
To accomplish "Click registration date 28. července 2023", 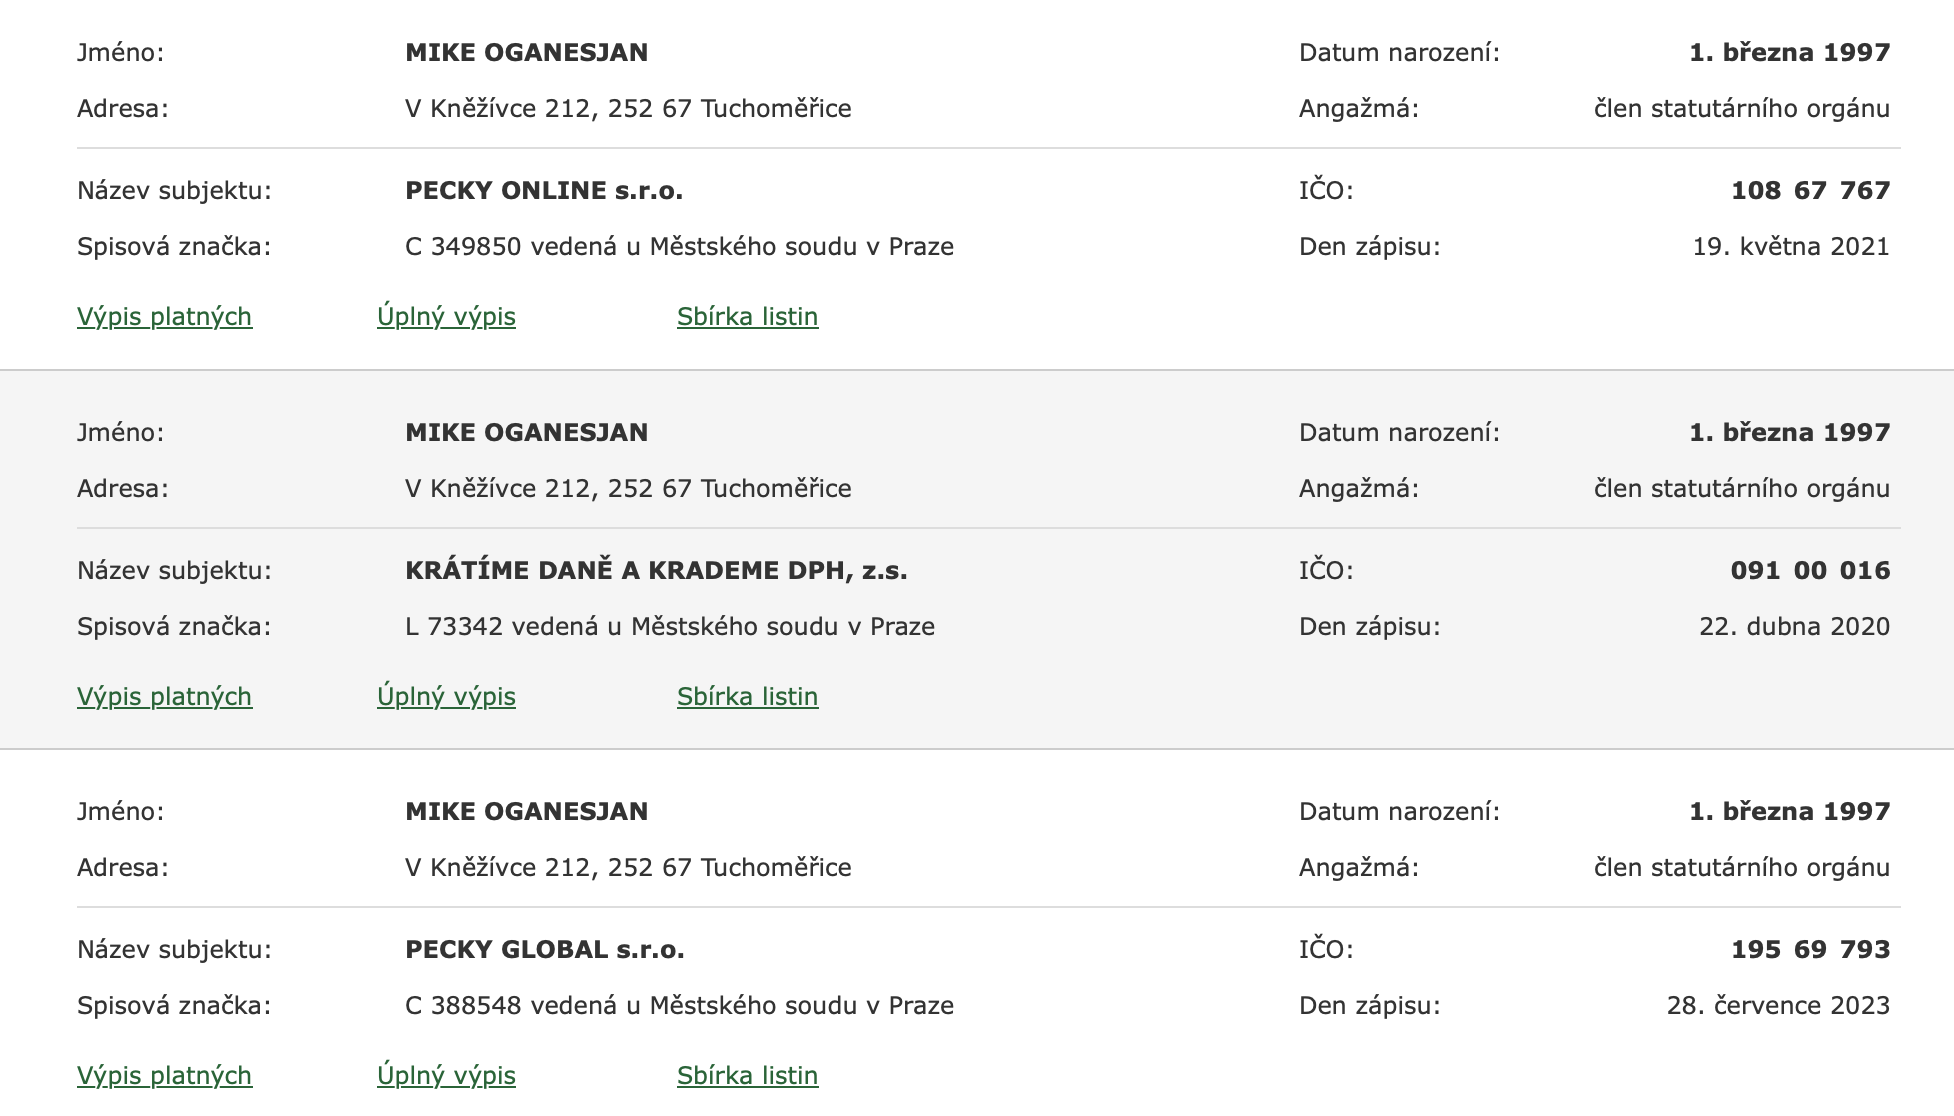I will [1778, 1006].
